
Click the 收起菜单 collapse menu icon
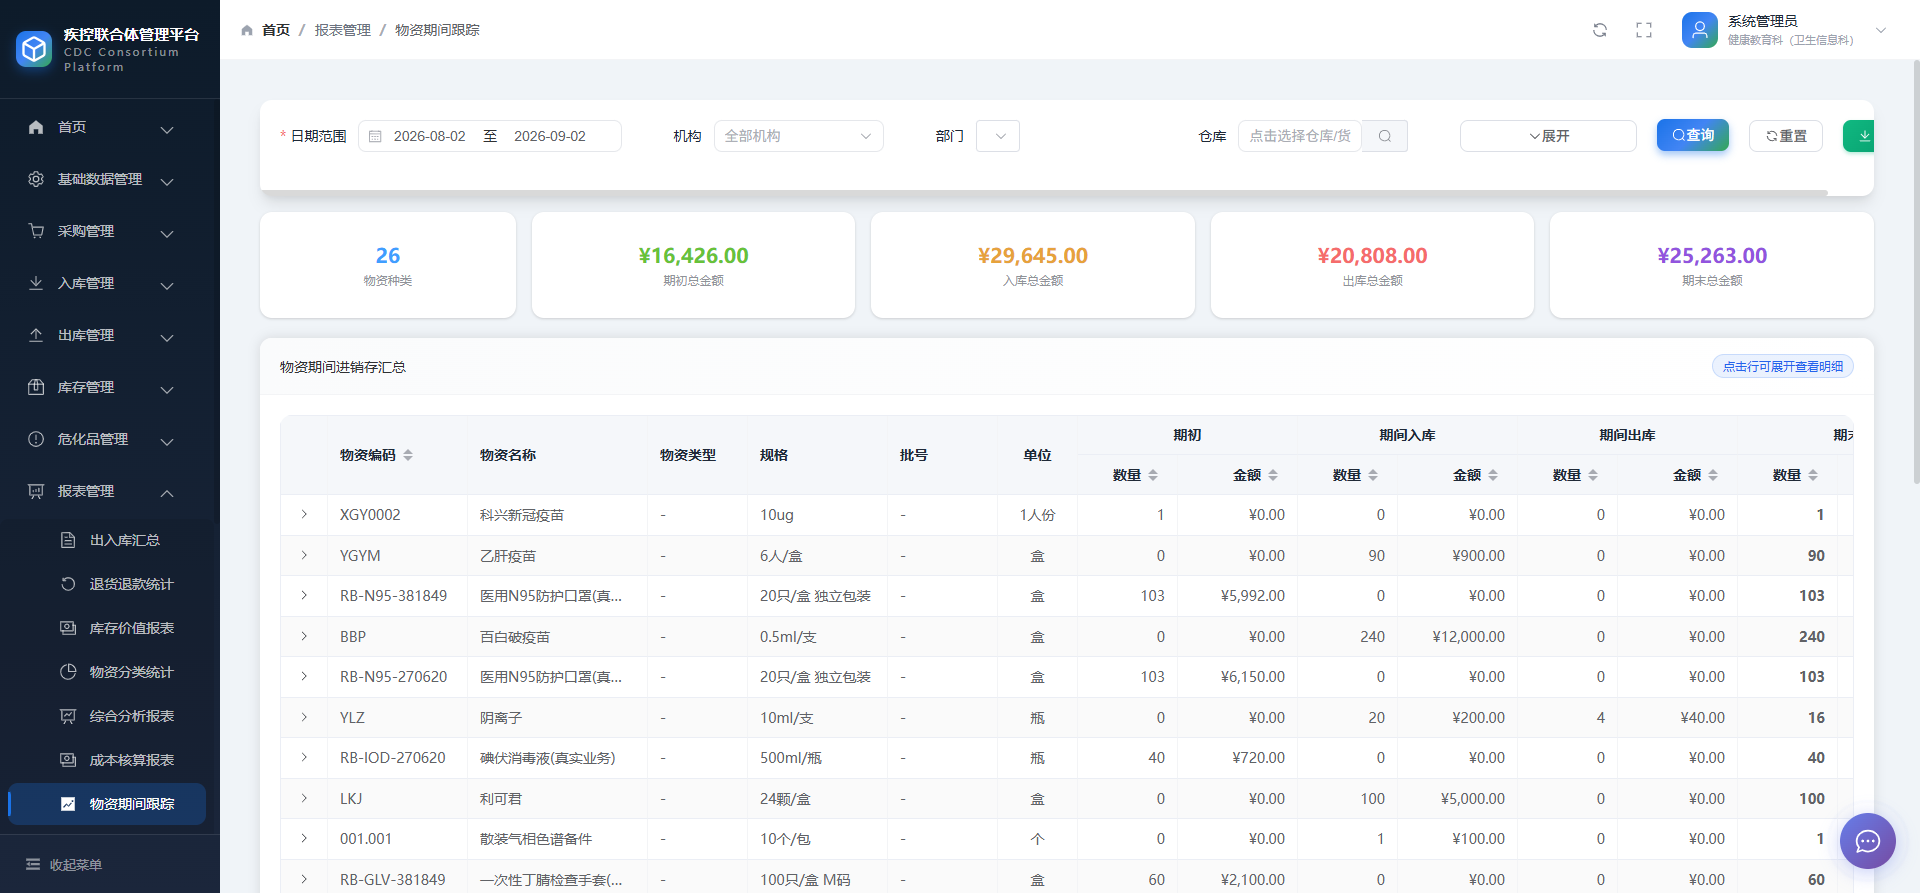pos(33,864)
